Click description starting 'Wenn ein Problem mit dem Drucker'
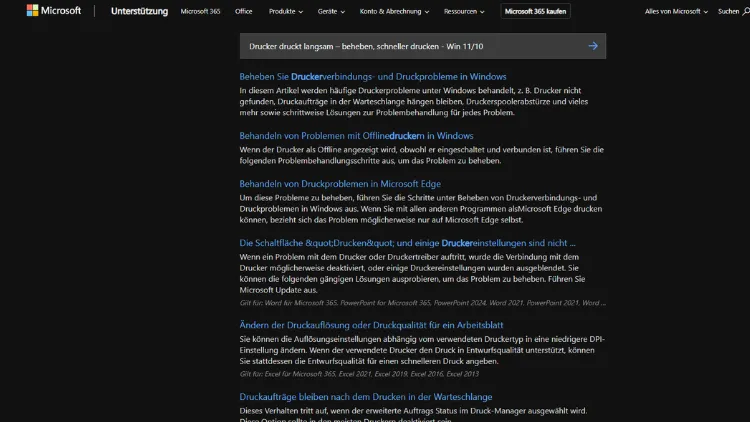Screen dimensions: 750x422 (x=412, y=273)
